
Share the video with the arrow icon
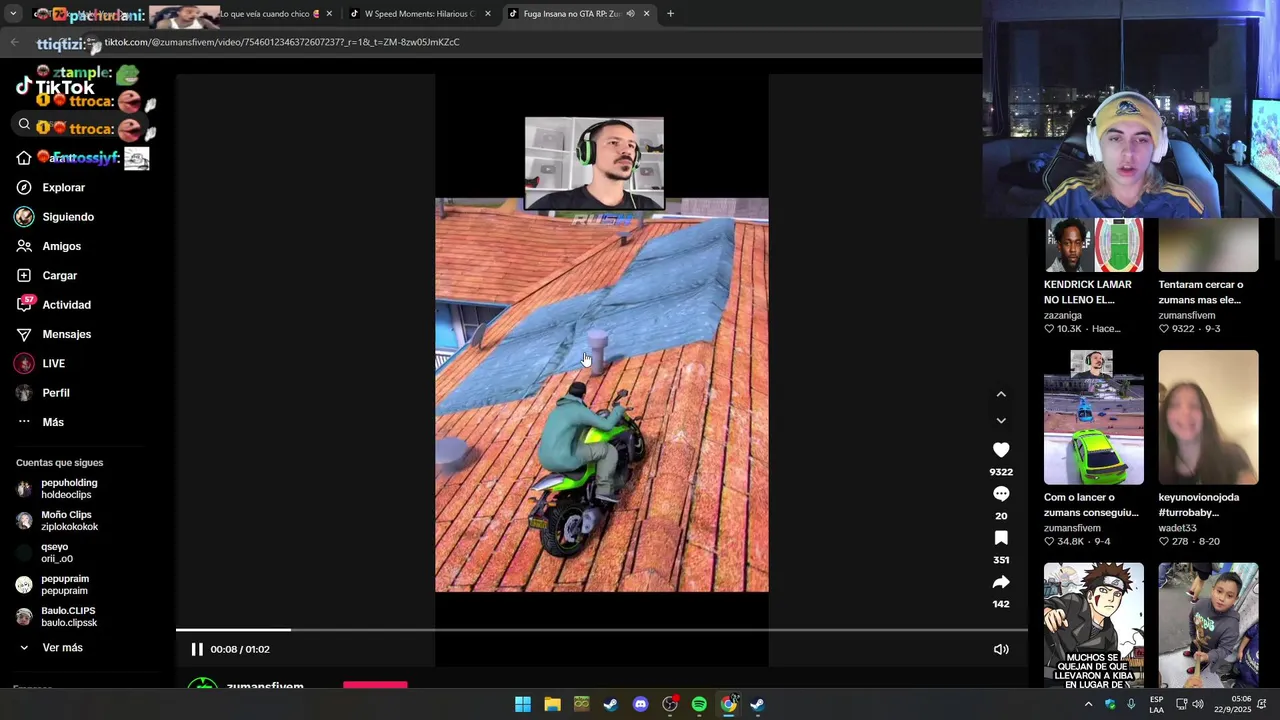click(1001, 582)
